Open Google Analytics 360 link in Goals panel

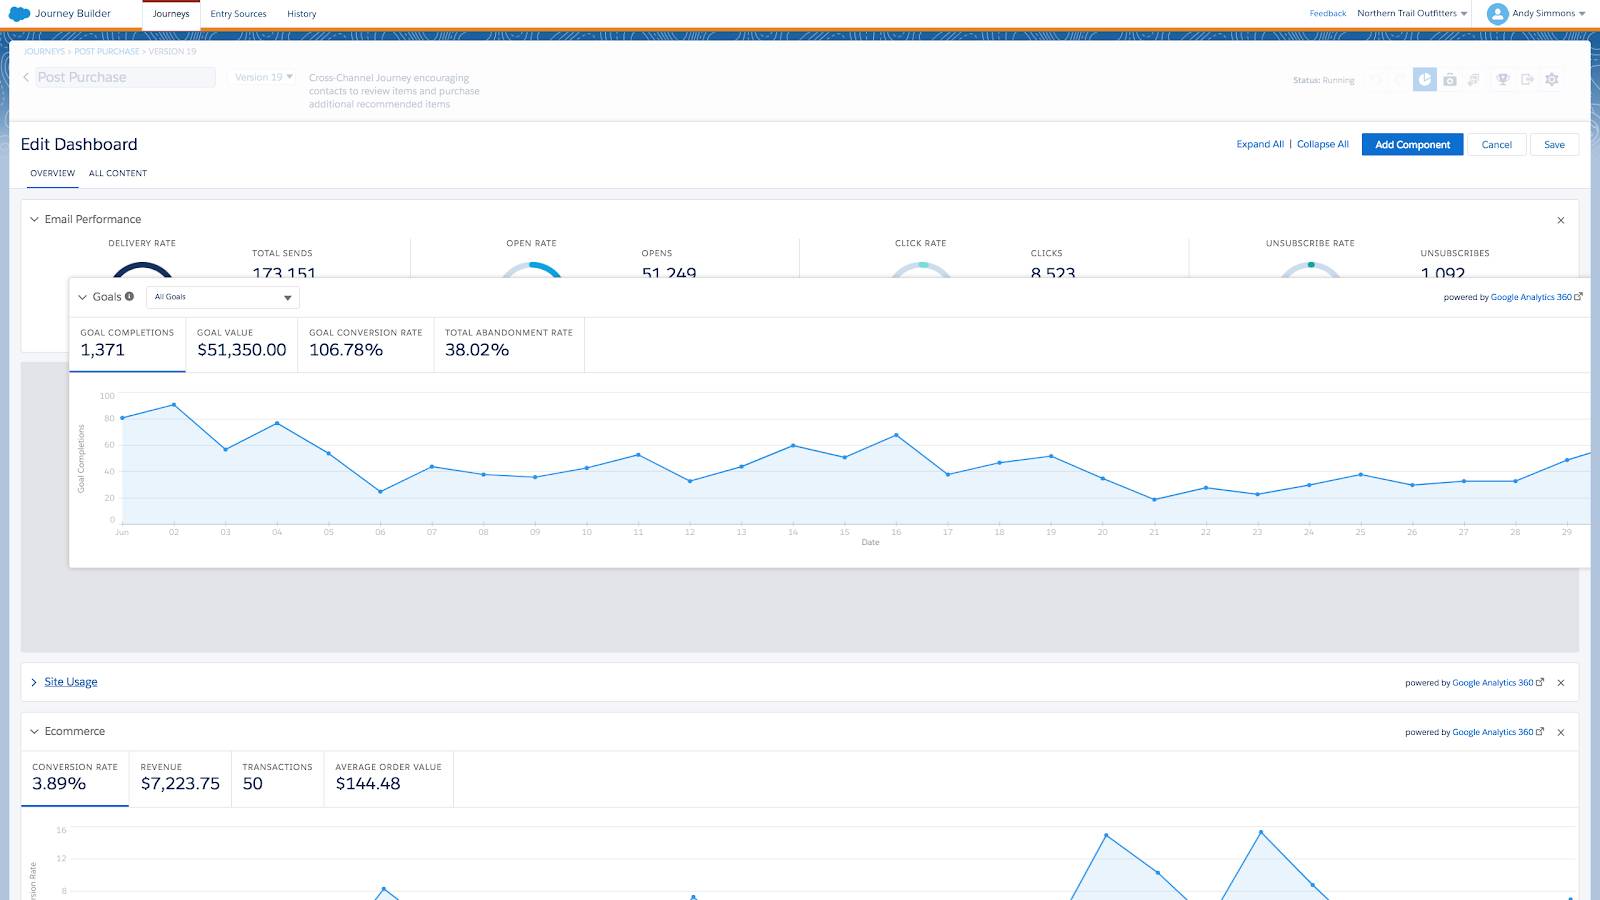pos(1530,297)
